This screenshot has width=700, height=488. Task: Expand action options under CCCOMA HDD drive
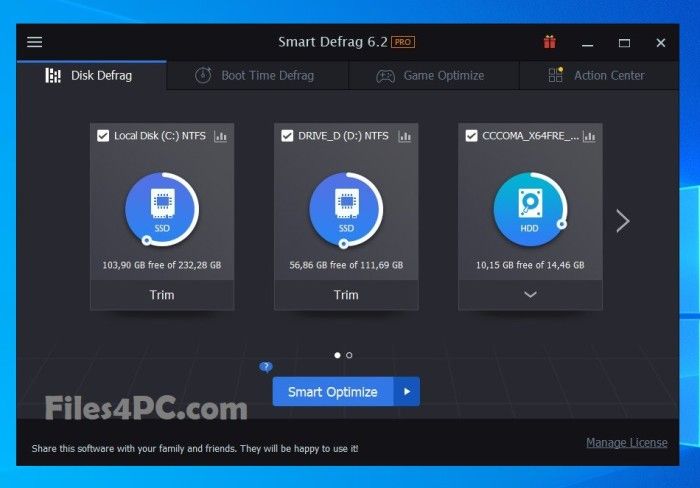tap(530, 295)
